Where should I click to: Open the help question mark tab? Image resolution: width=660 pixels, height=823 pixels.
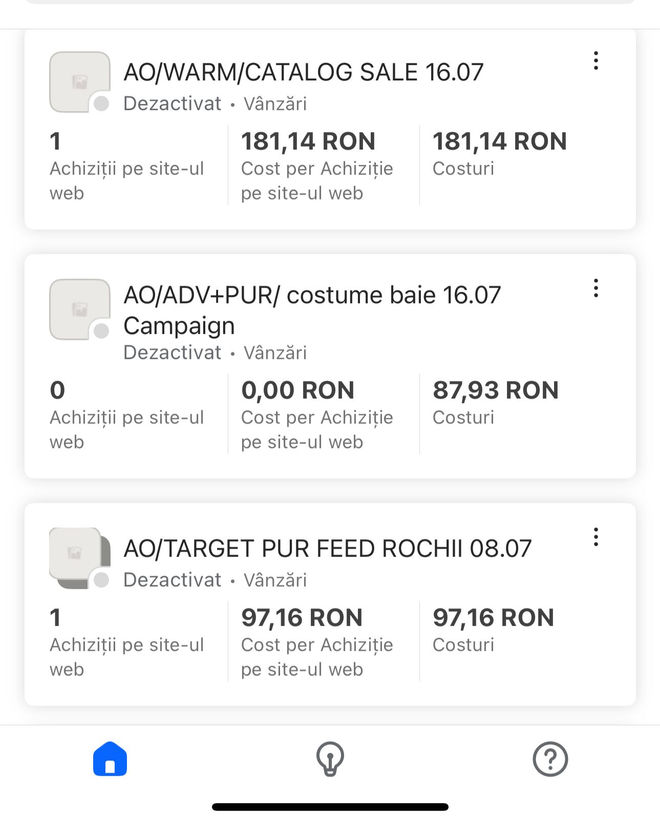click(550, 760)
